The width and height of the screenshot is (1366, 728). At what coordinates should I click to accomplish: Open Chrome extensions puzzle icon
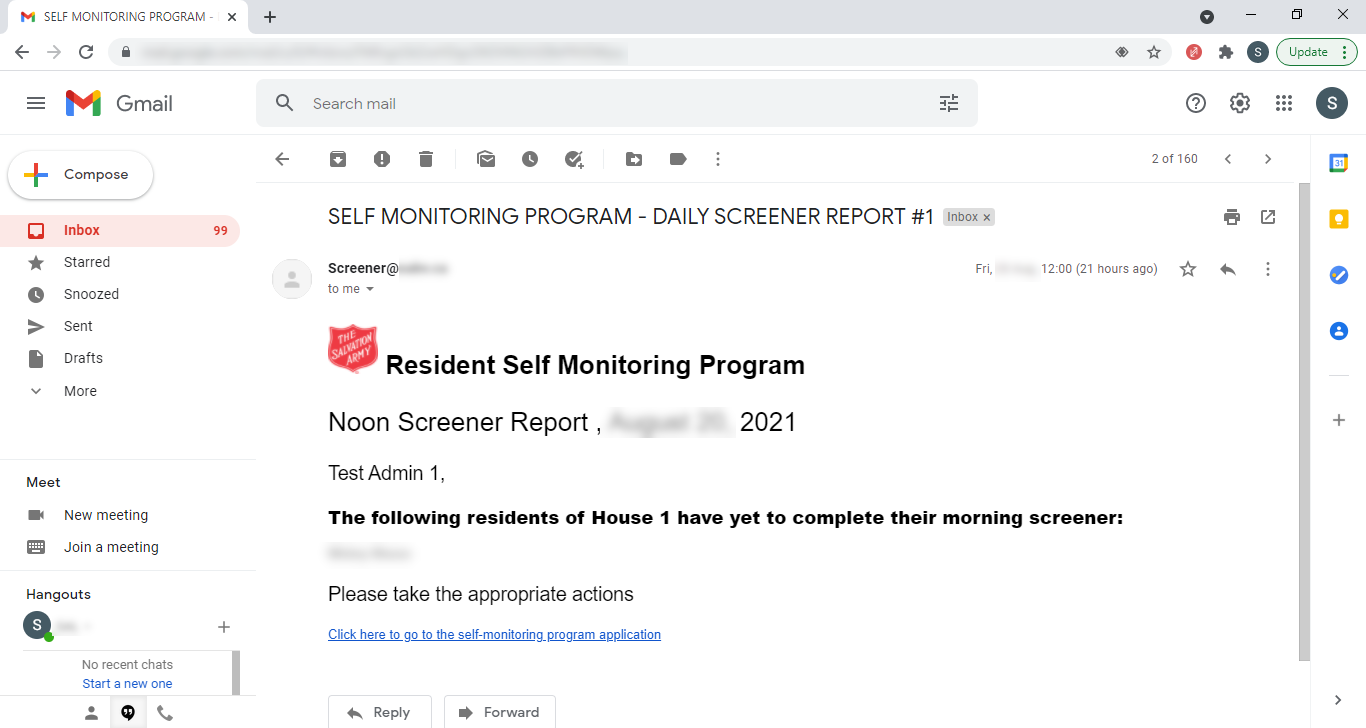(x=1226, y=52)
